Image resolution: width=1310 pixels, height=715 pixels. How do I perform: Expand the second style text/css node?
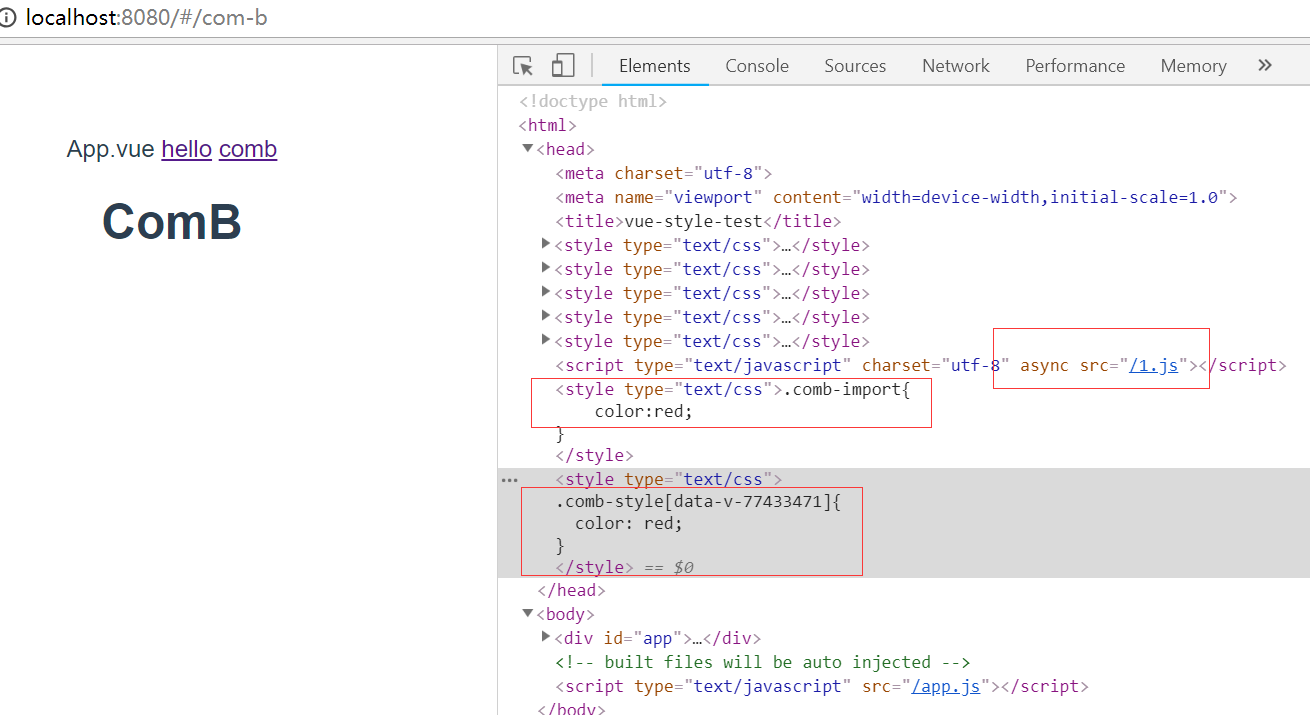(x=546, y=268)
